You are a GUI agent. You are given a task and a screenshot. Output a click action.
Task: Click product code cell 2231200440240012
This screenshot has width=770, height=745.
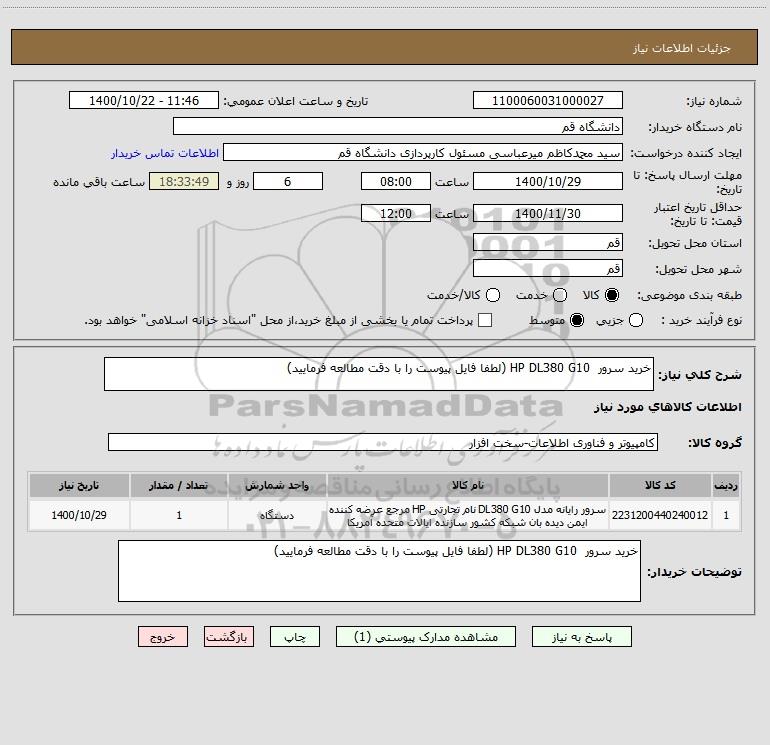click(x=660, y=515)
